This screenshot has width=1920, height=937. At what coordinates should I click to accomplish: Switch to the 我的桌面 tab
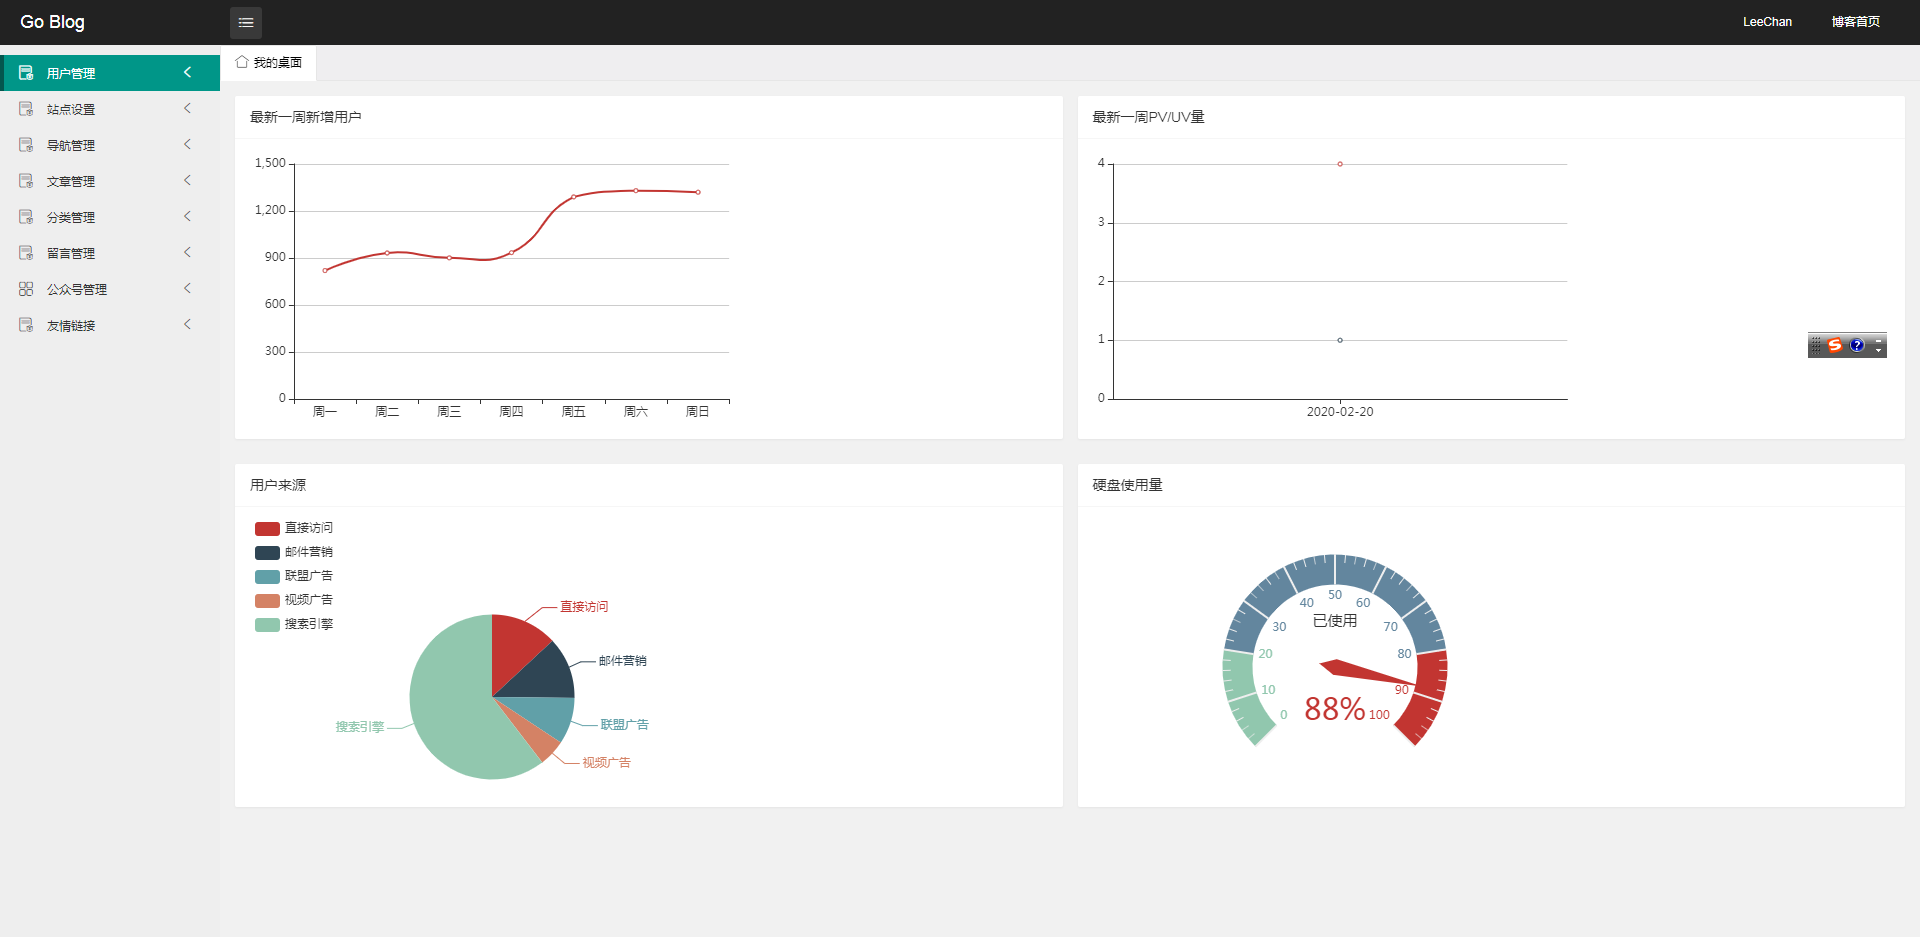click(x=269, y=62)
